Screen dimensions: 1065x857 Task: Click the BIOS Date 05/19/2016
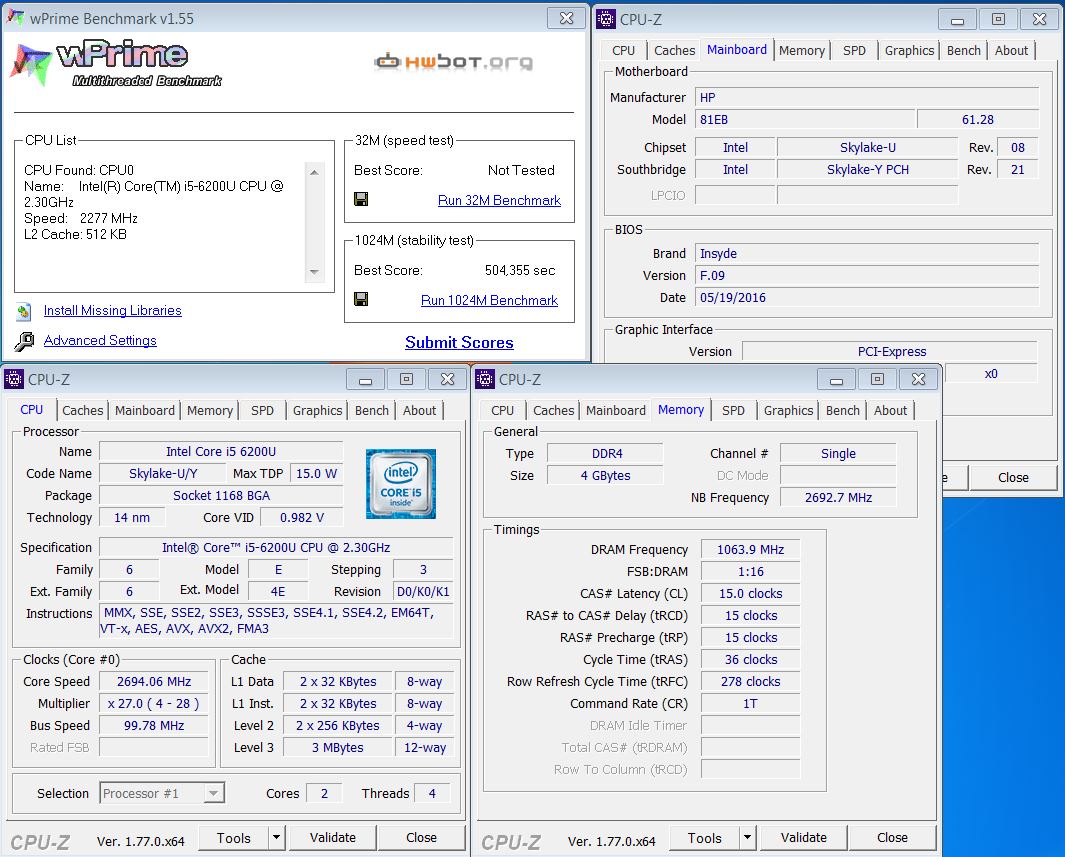tap(867, 297)
